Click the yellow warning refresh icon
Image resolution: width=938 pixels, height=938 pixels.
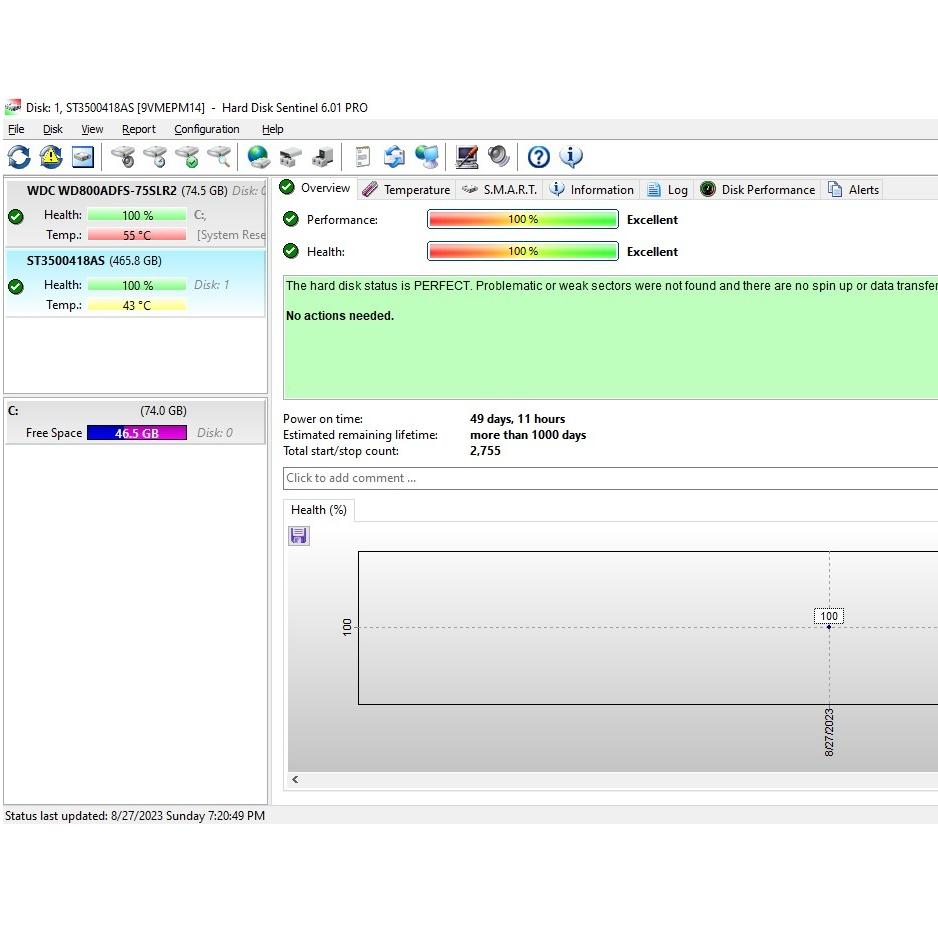[x=51, y=157]
